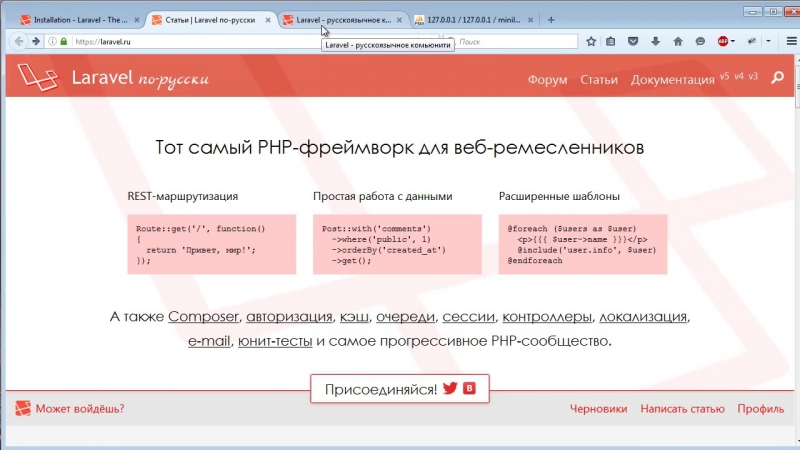The image size is (800, 450).
Task: Follow the 'контроллеры' link
Action: pos(546,316)
